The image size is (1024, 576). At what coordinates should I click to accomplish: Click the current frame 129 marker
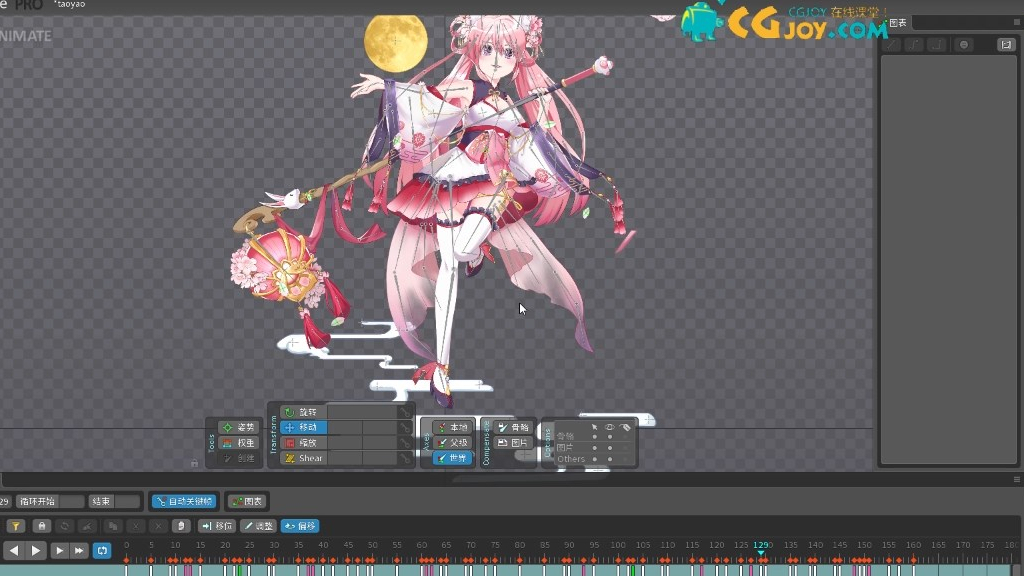761,546
